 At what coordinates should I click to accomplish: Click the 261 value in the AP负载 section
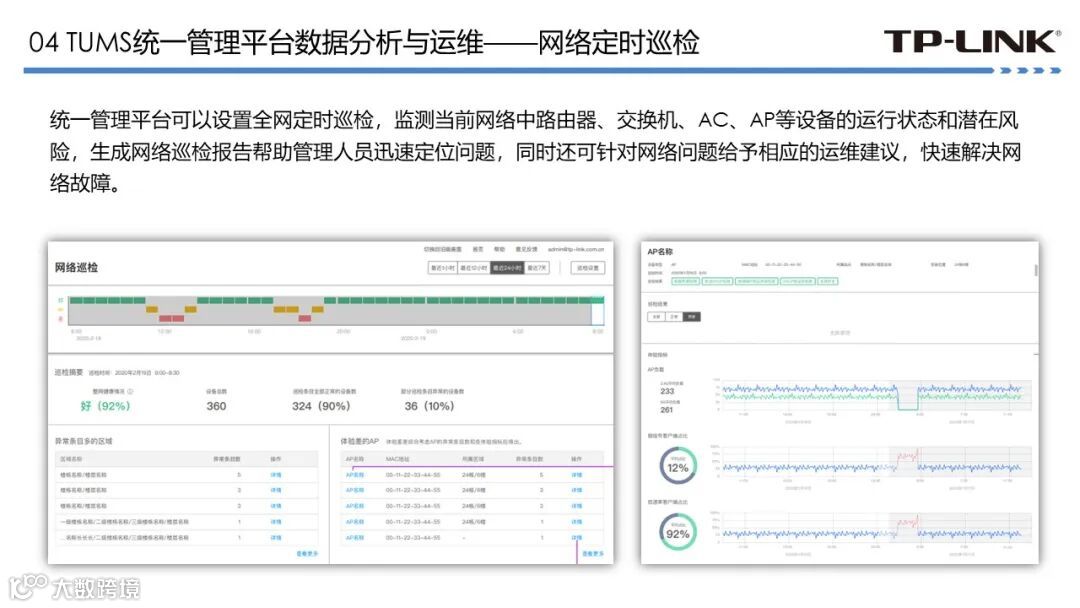click(x=667, y=410)
